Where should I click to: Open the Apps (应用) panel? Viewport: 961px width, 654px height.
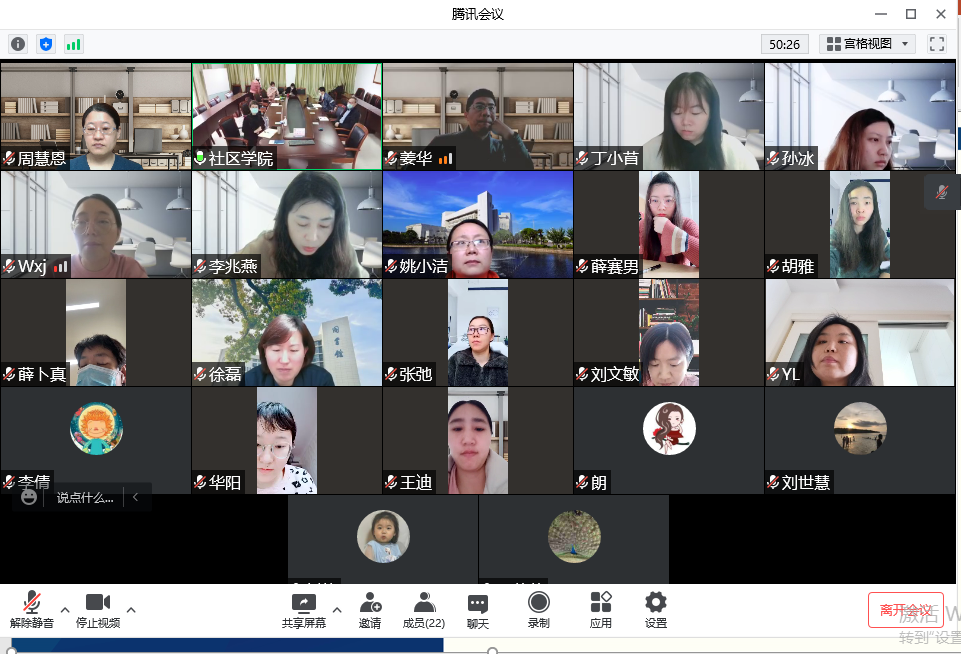point(601,608)
